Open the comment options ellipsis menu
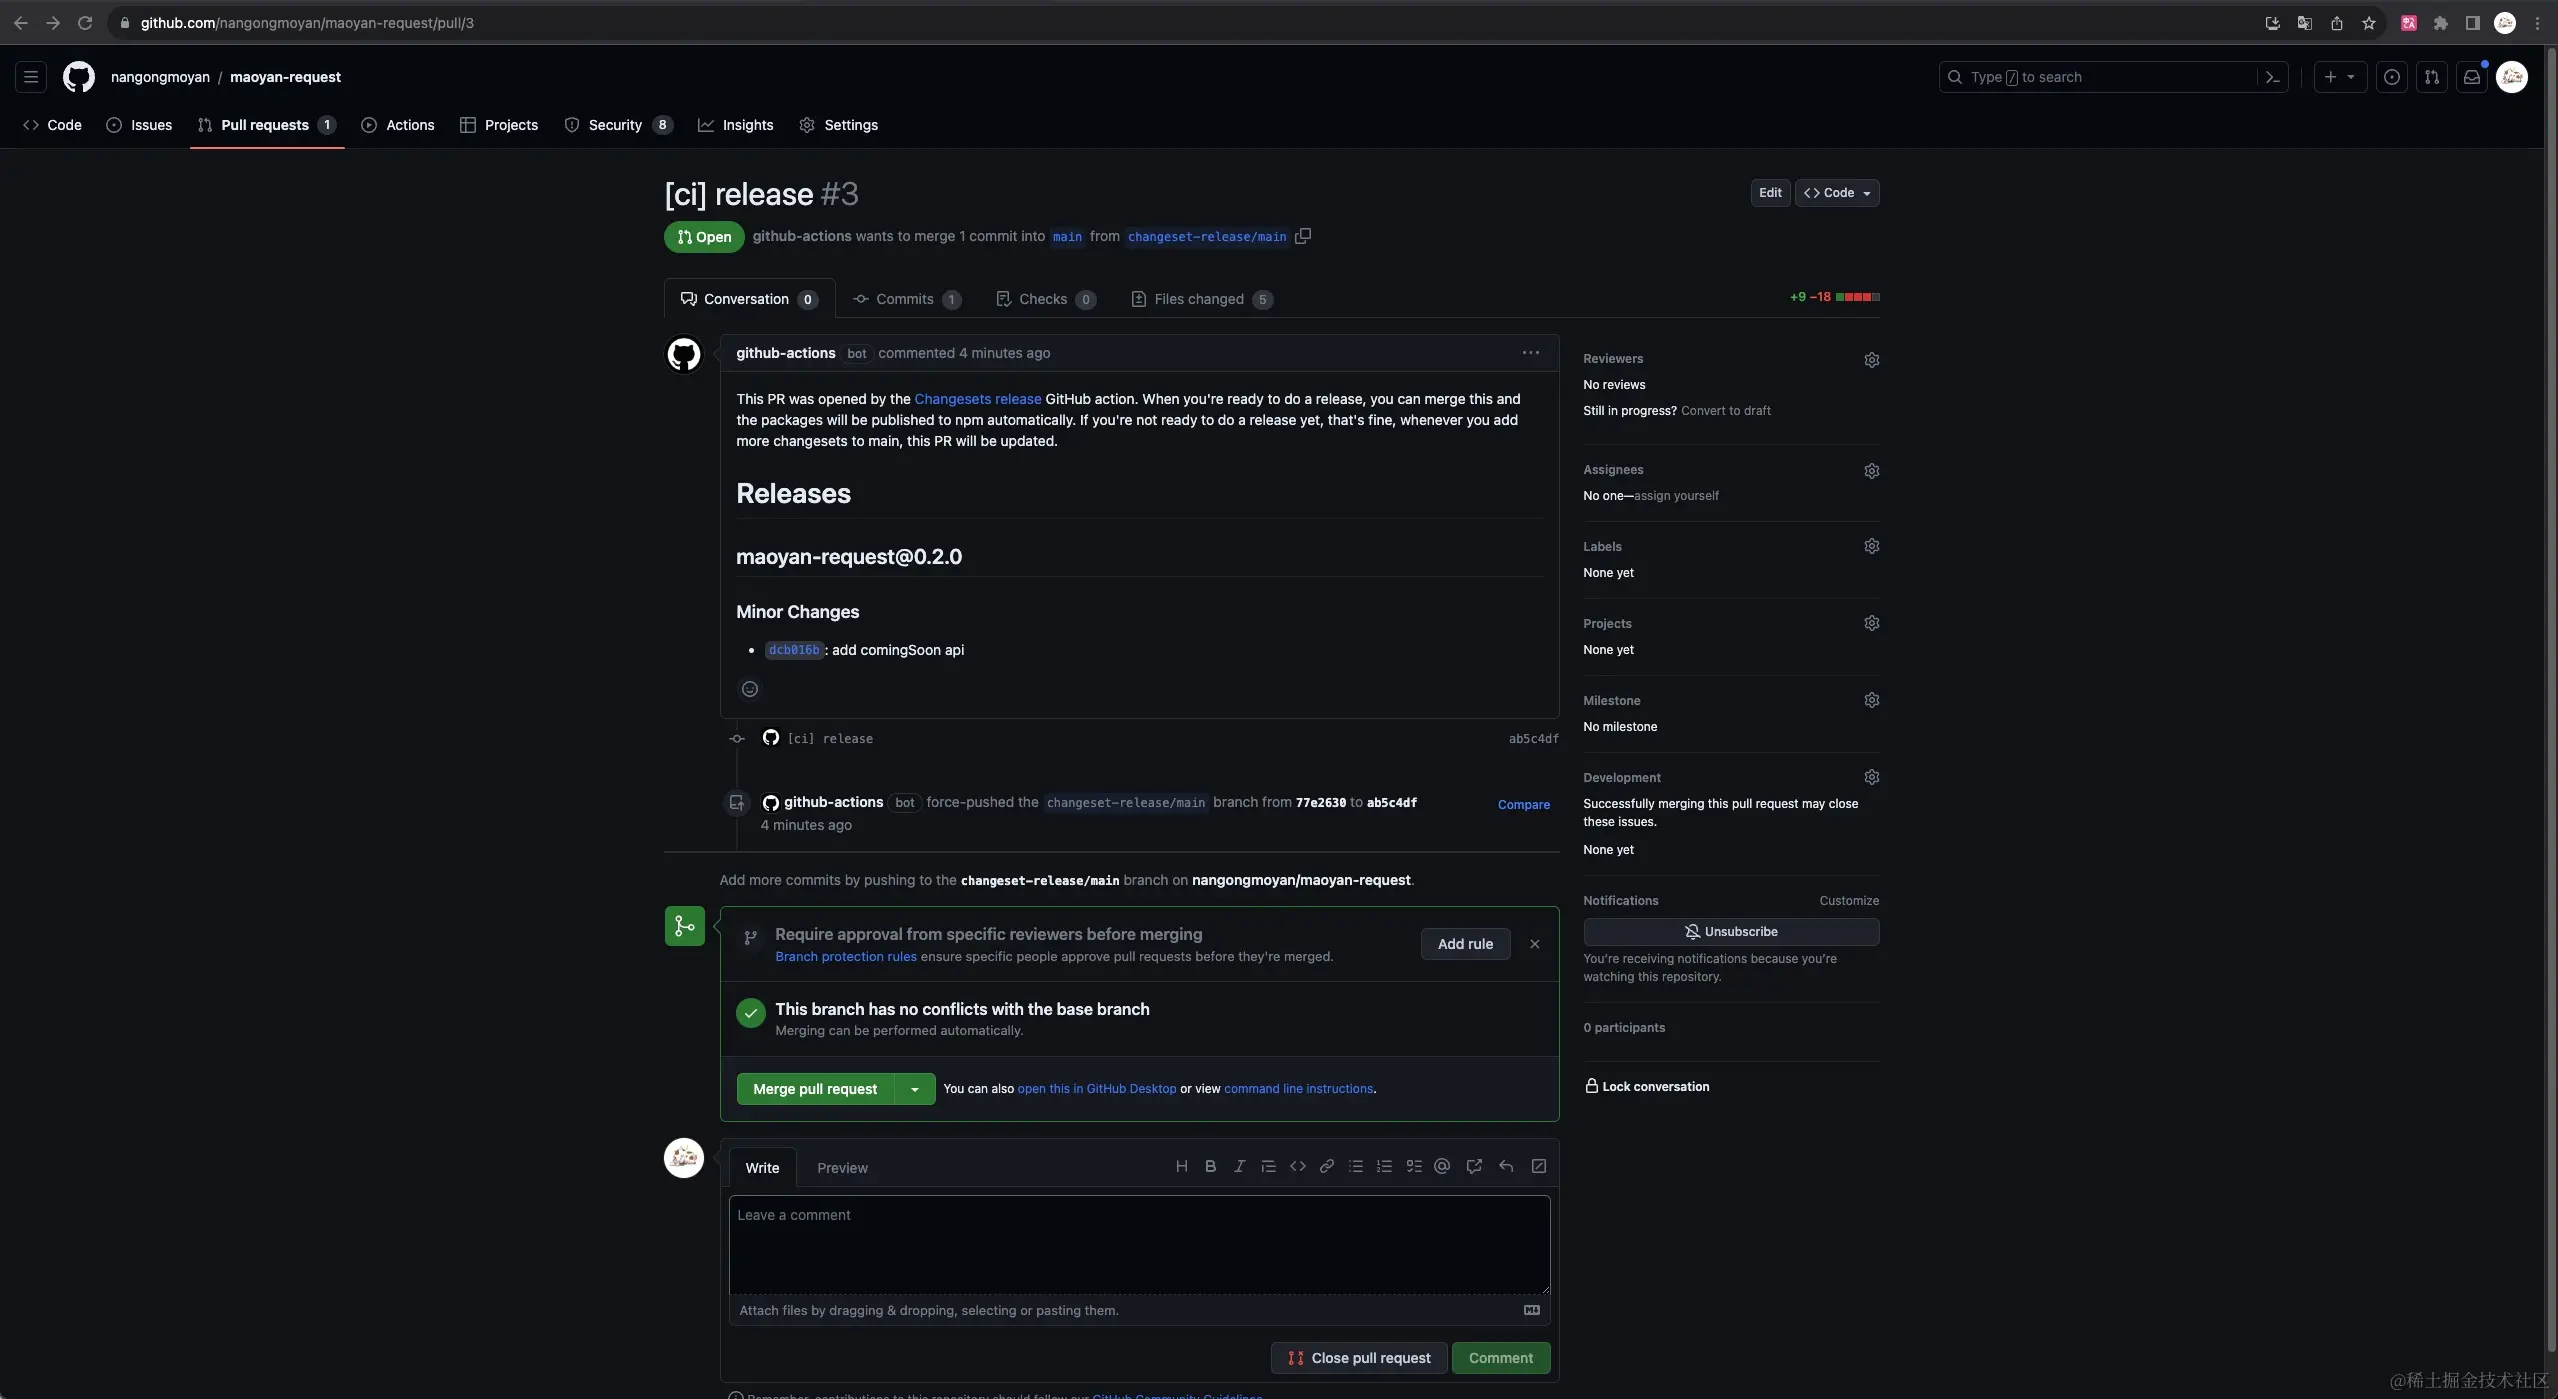 coord(1530,353)
